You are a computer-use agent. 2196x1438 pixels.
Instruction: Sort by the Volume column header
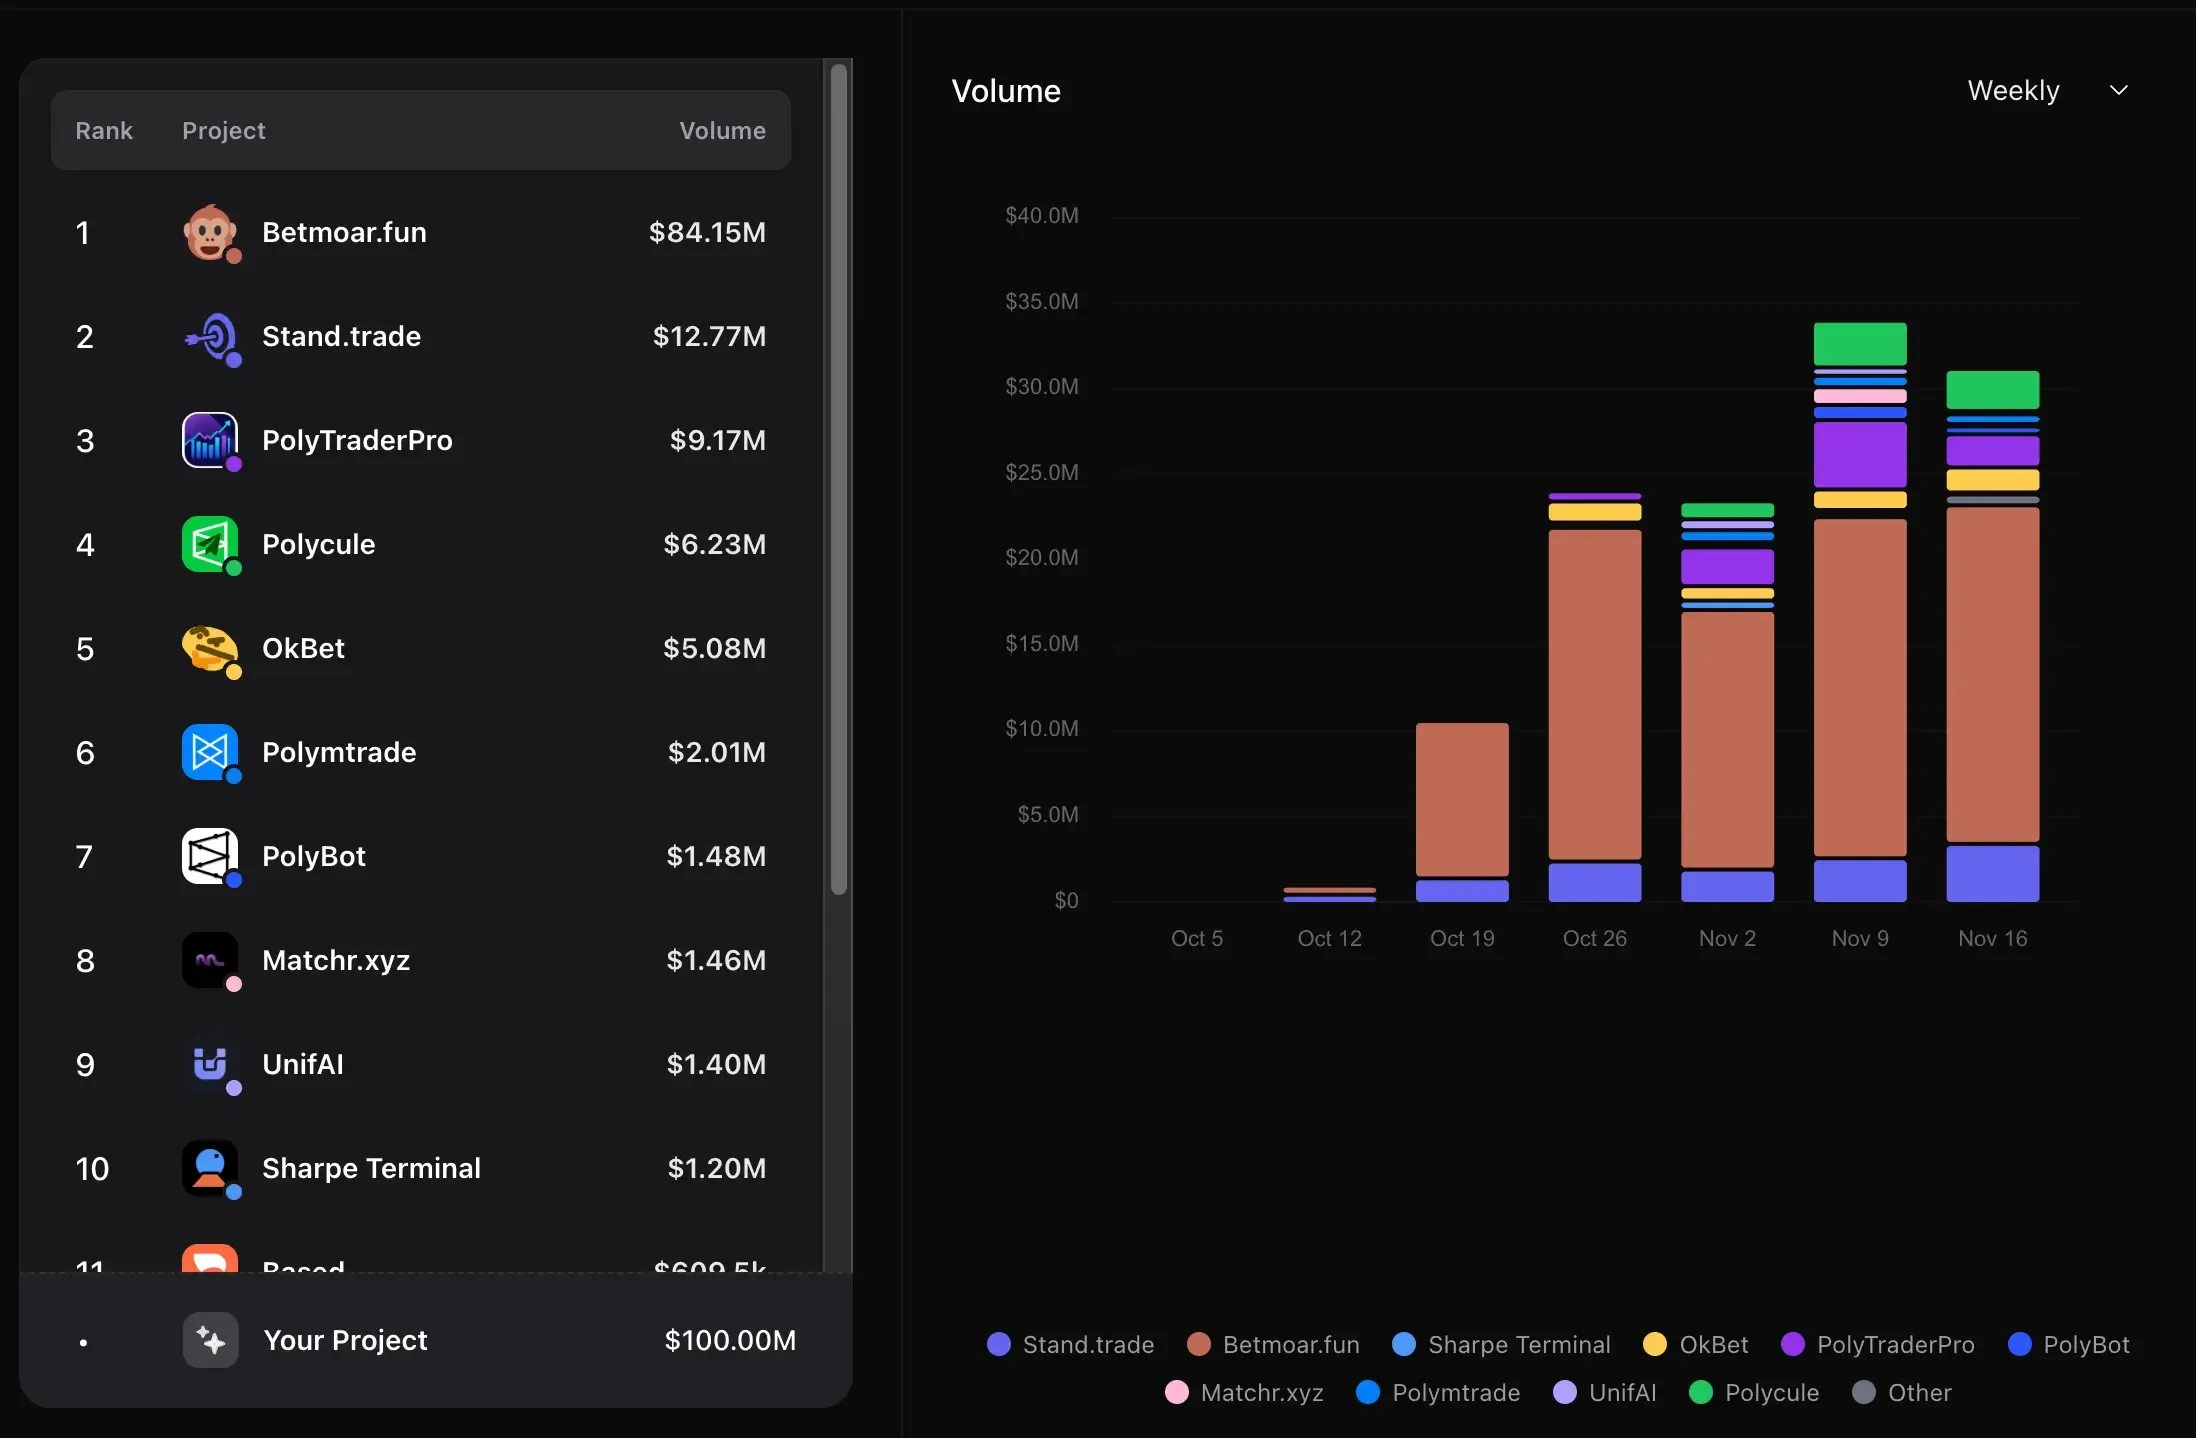(722, 130)
